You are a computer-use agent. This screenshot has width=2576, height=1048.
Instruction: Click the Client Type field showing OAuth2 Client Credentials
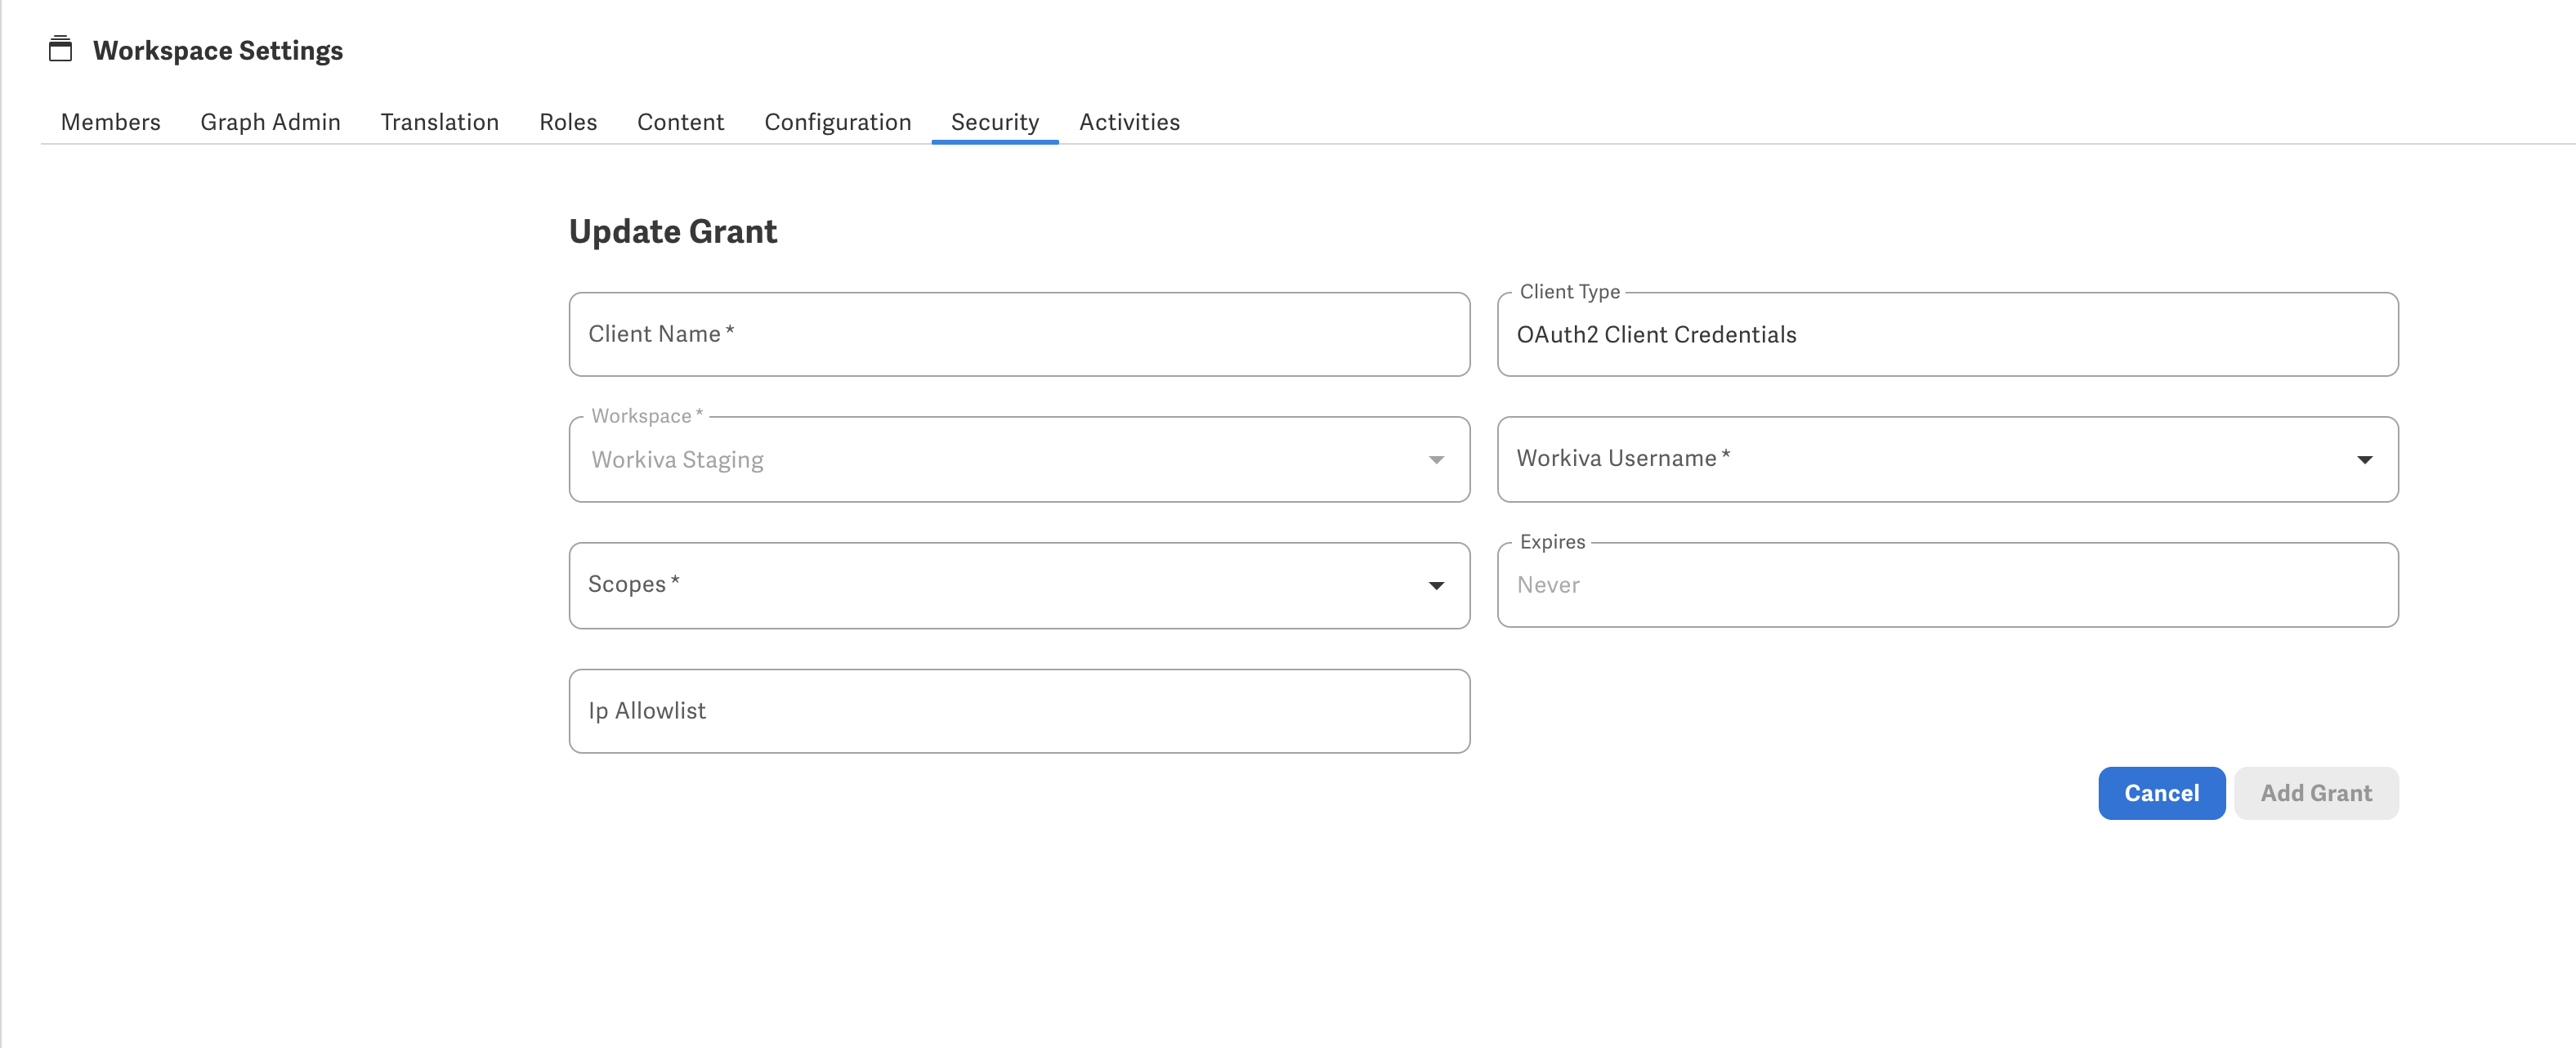point(1947,334)
